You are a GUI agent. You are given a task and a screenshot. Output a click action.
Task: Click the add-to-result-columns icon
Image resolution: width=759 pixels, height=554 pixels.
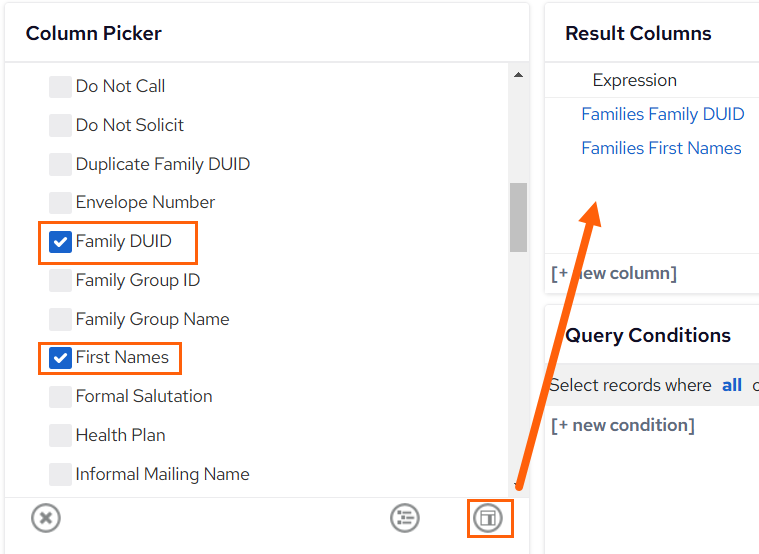pyautogui.click(x=488, y=518)
